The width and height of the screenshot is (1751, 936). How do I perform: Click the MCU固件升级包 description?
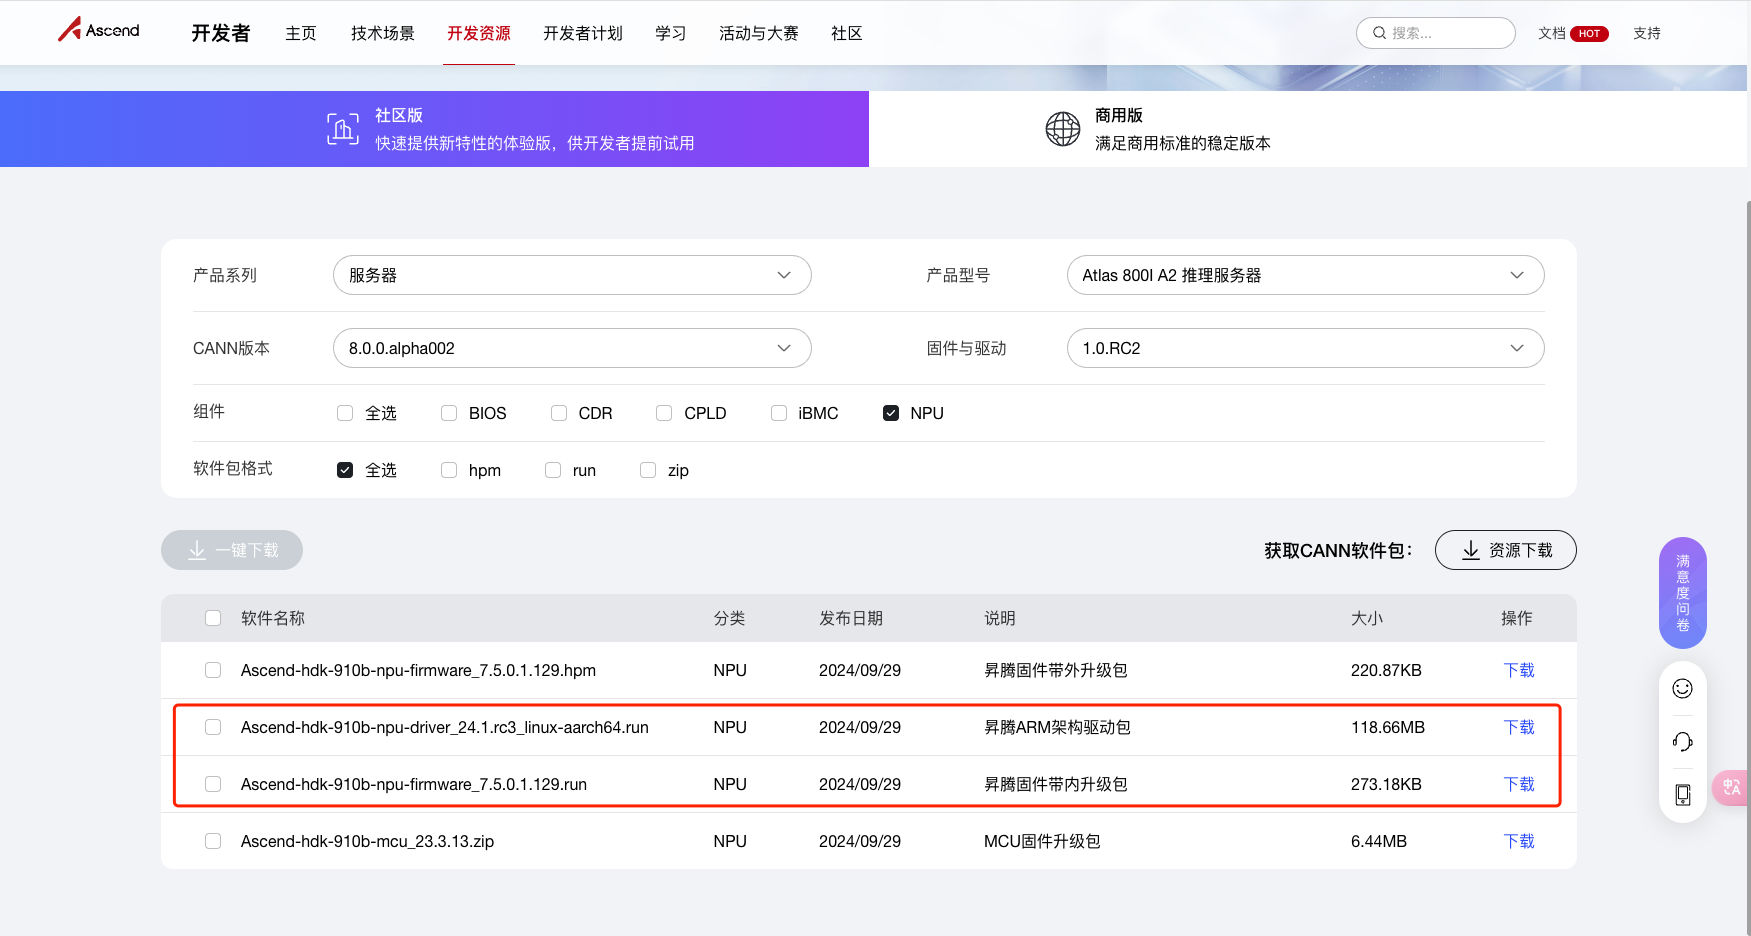(1042, 841)
